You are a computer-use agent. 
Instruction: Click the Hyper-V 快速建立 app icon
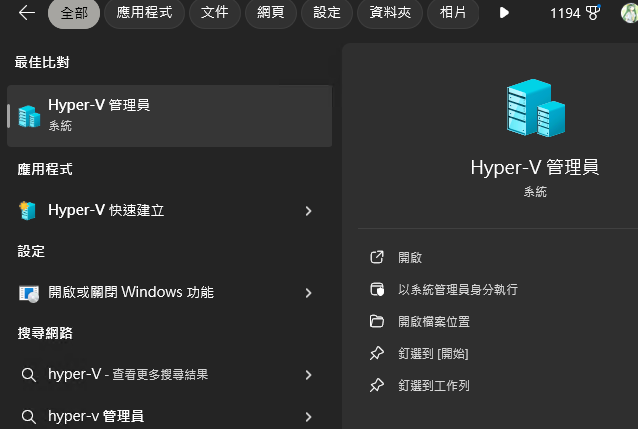(28, 210)
